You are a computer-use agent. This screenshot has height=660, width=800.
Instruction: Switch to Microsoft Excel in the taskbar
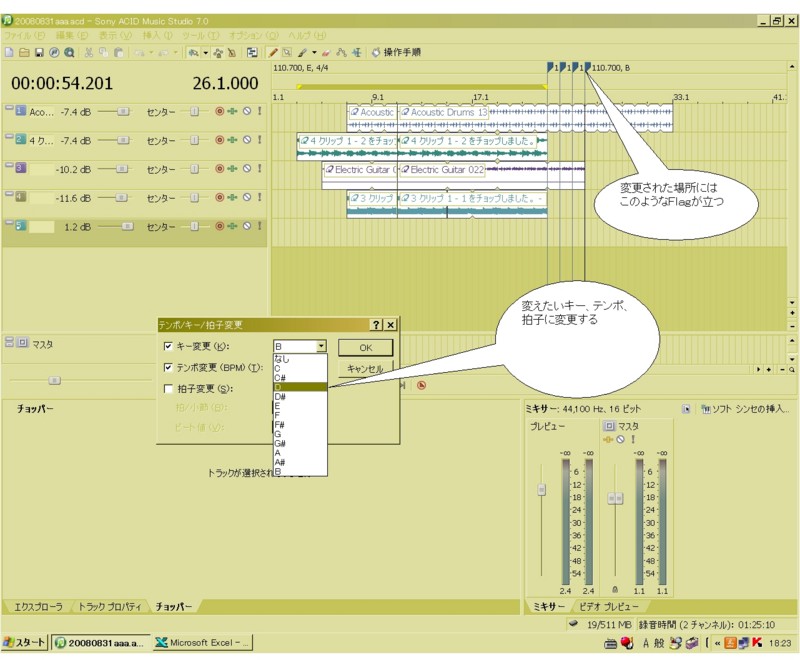pos(203,643)
